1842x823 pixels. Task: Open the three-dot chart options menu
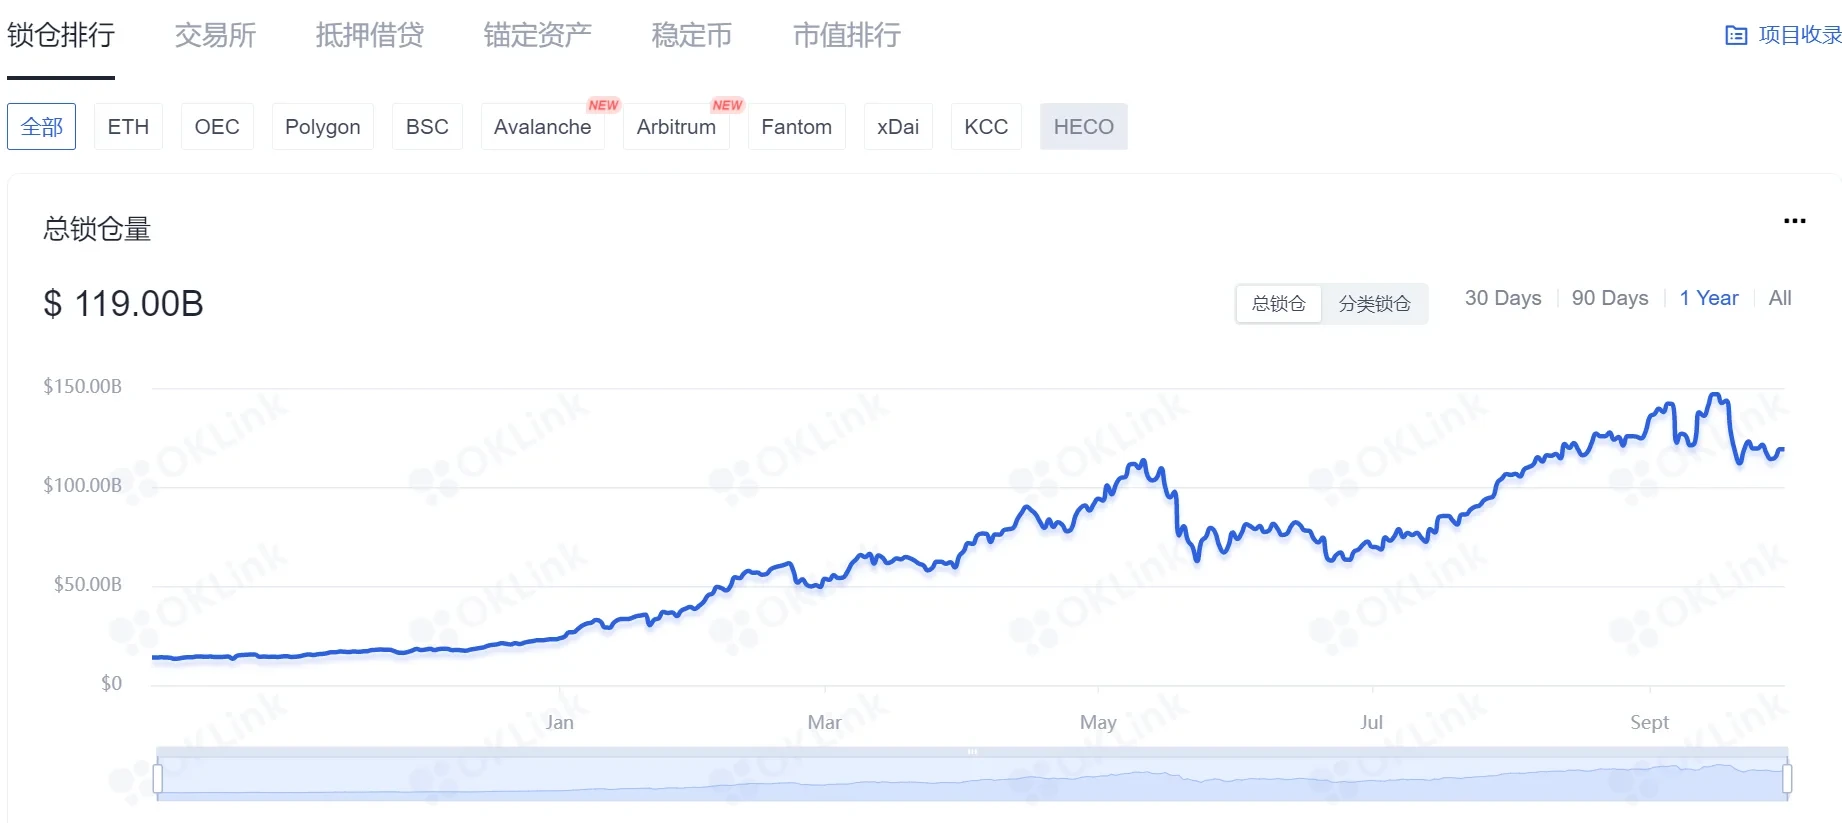pyautogui.click(x=1795, y=221)
